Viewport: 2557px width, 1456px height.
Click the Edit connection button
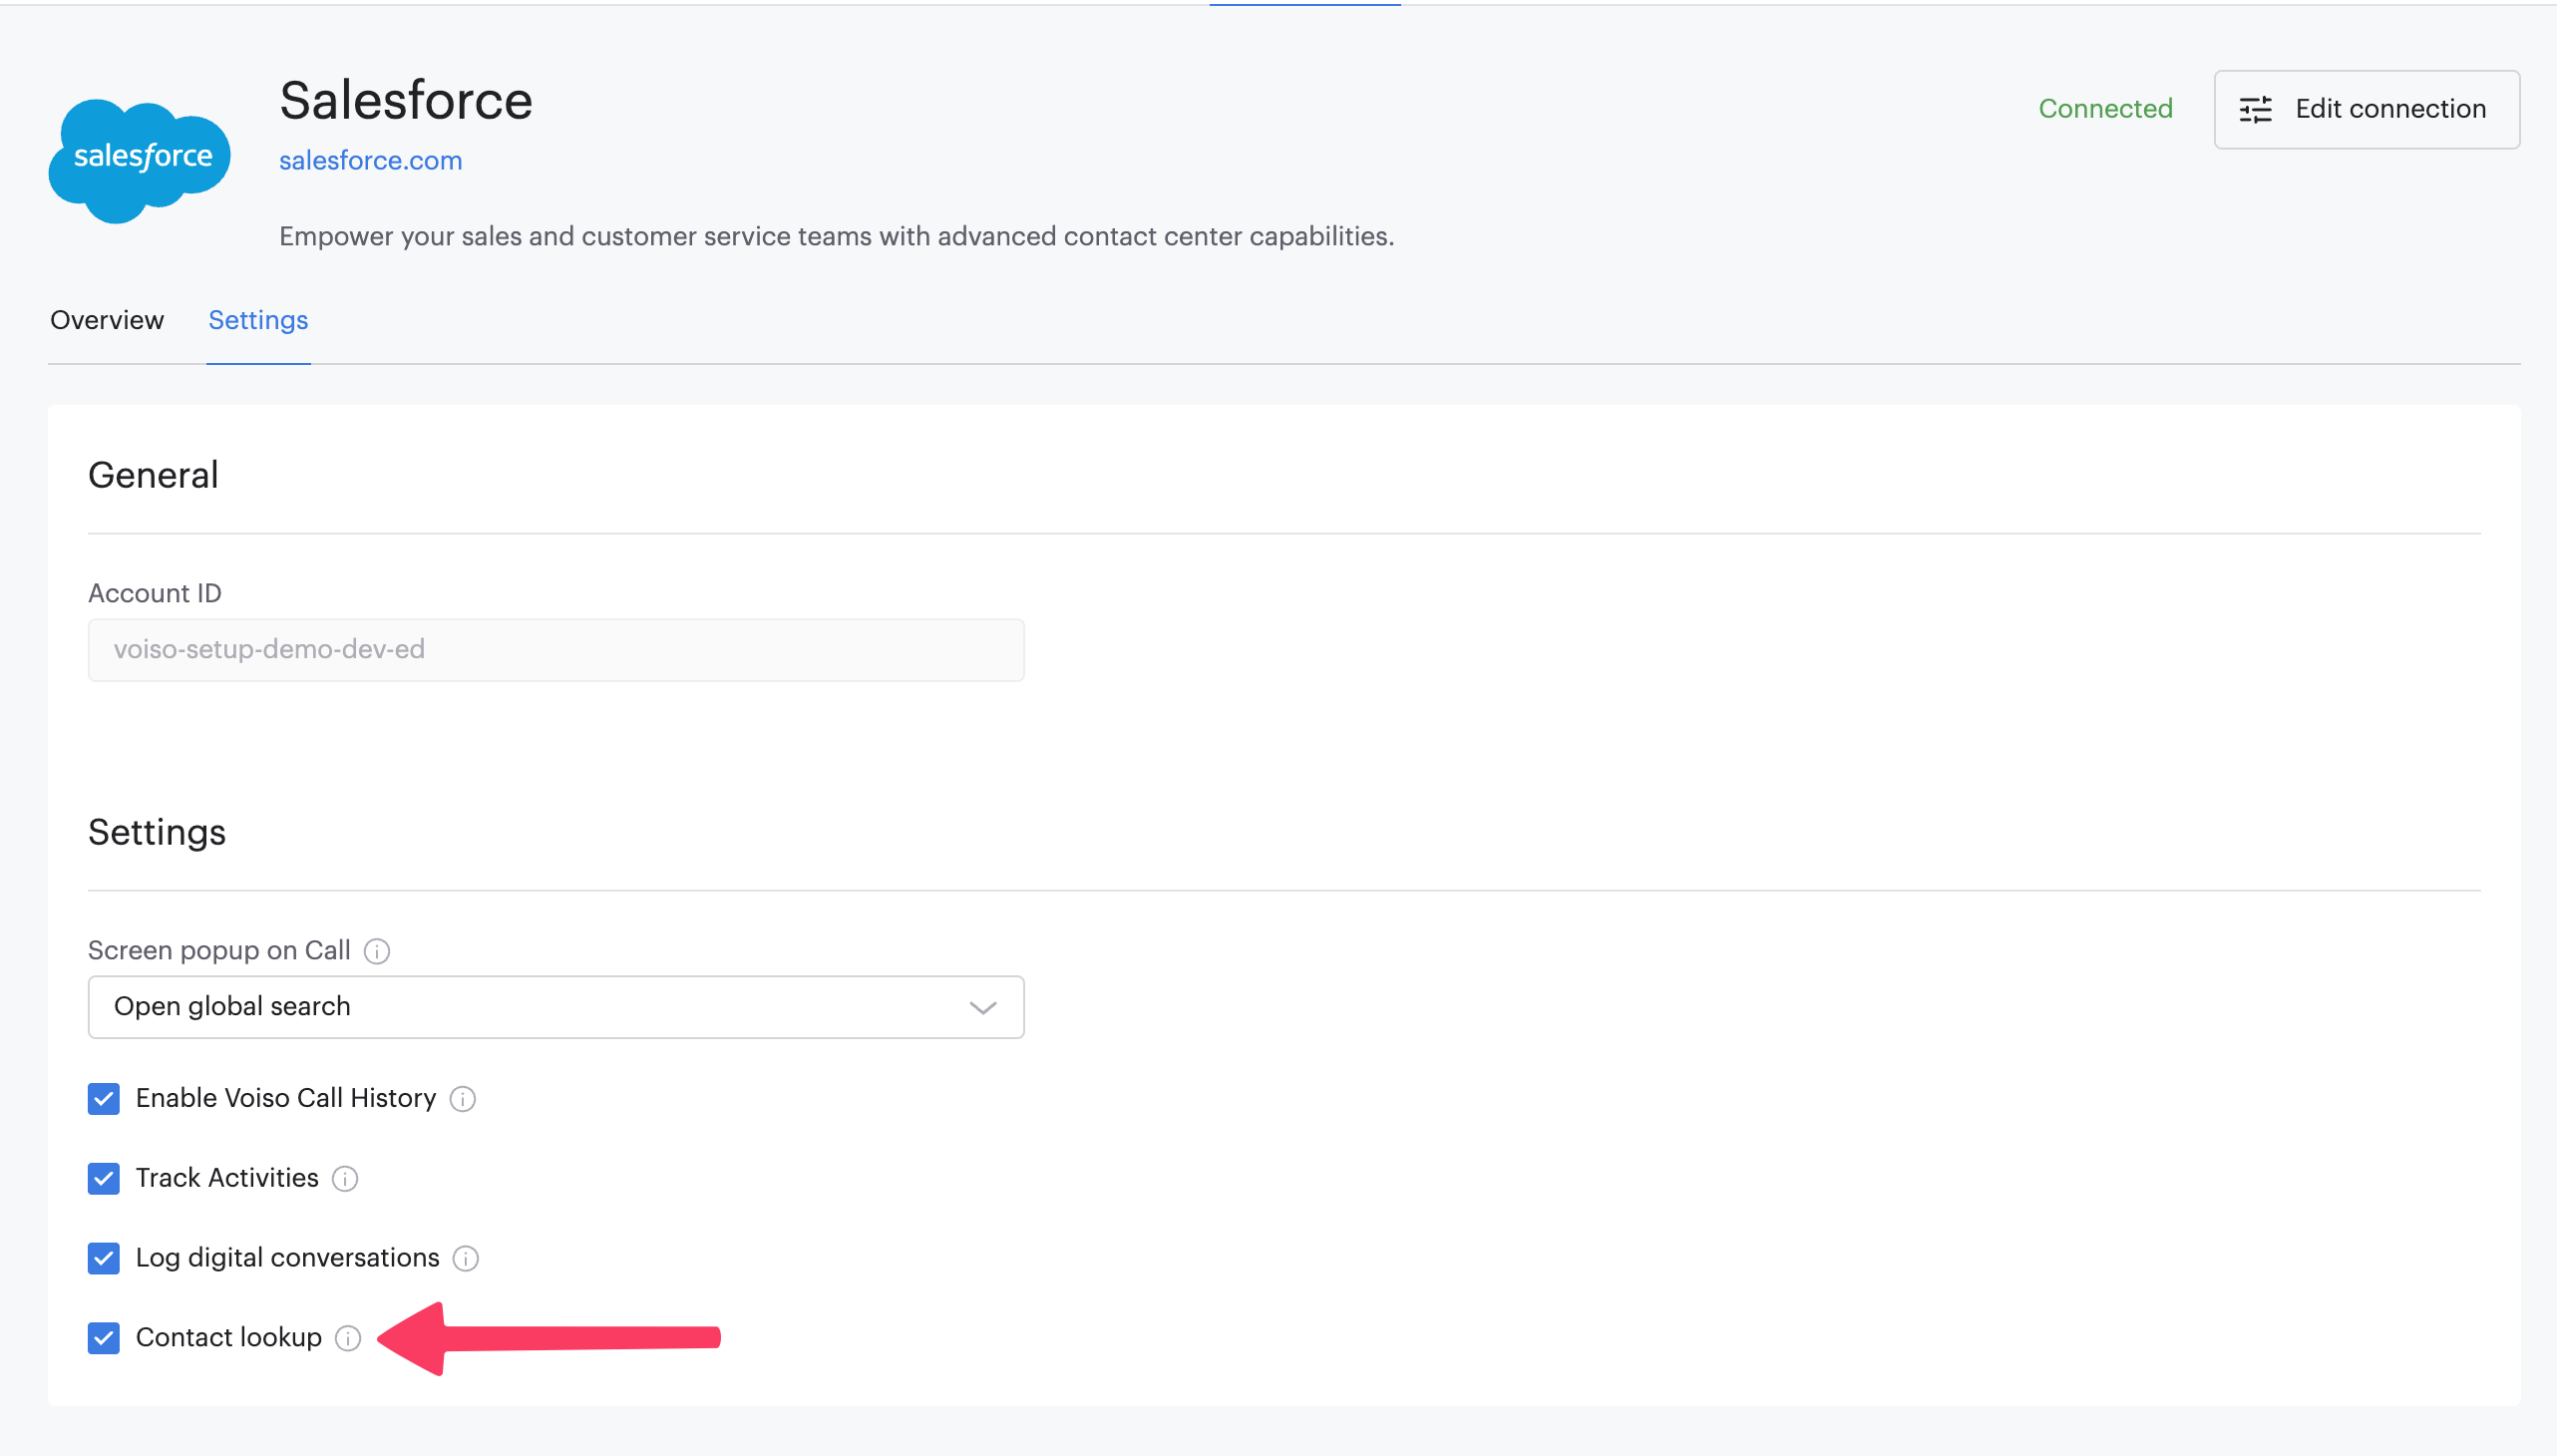2366,109
